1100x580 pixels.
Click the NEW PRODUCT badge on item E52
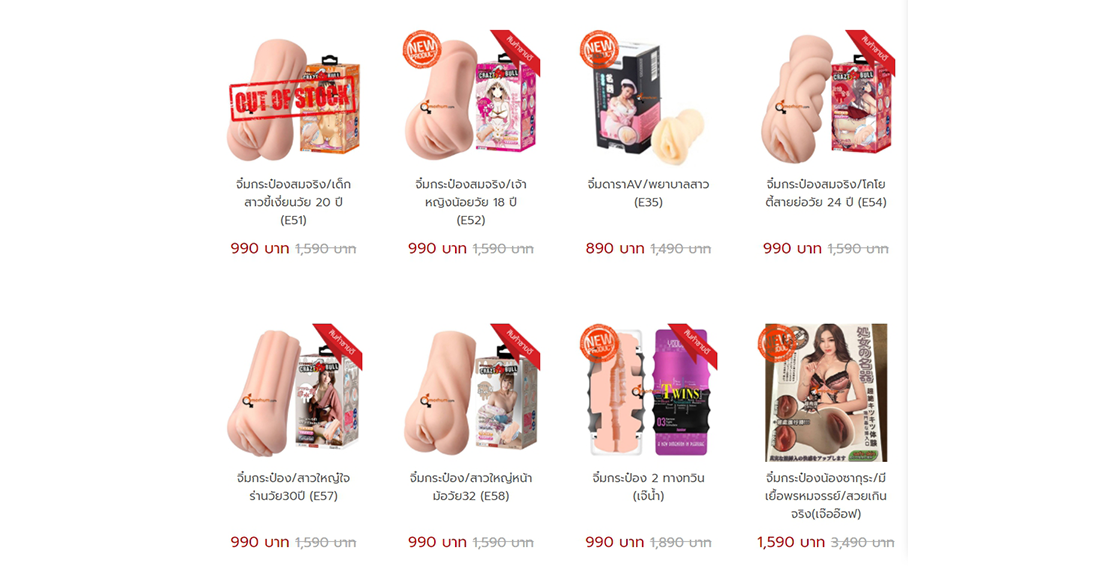pyautogui.click(x=421, y=48)
